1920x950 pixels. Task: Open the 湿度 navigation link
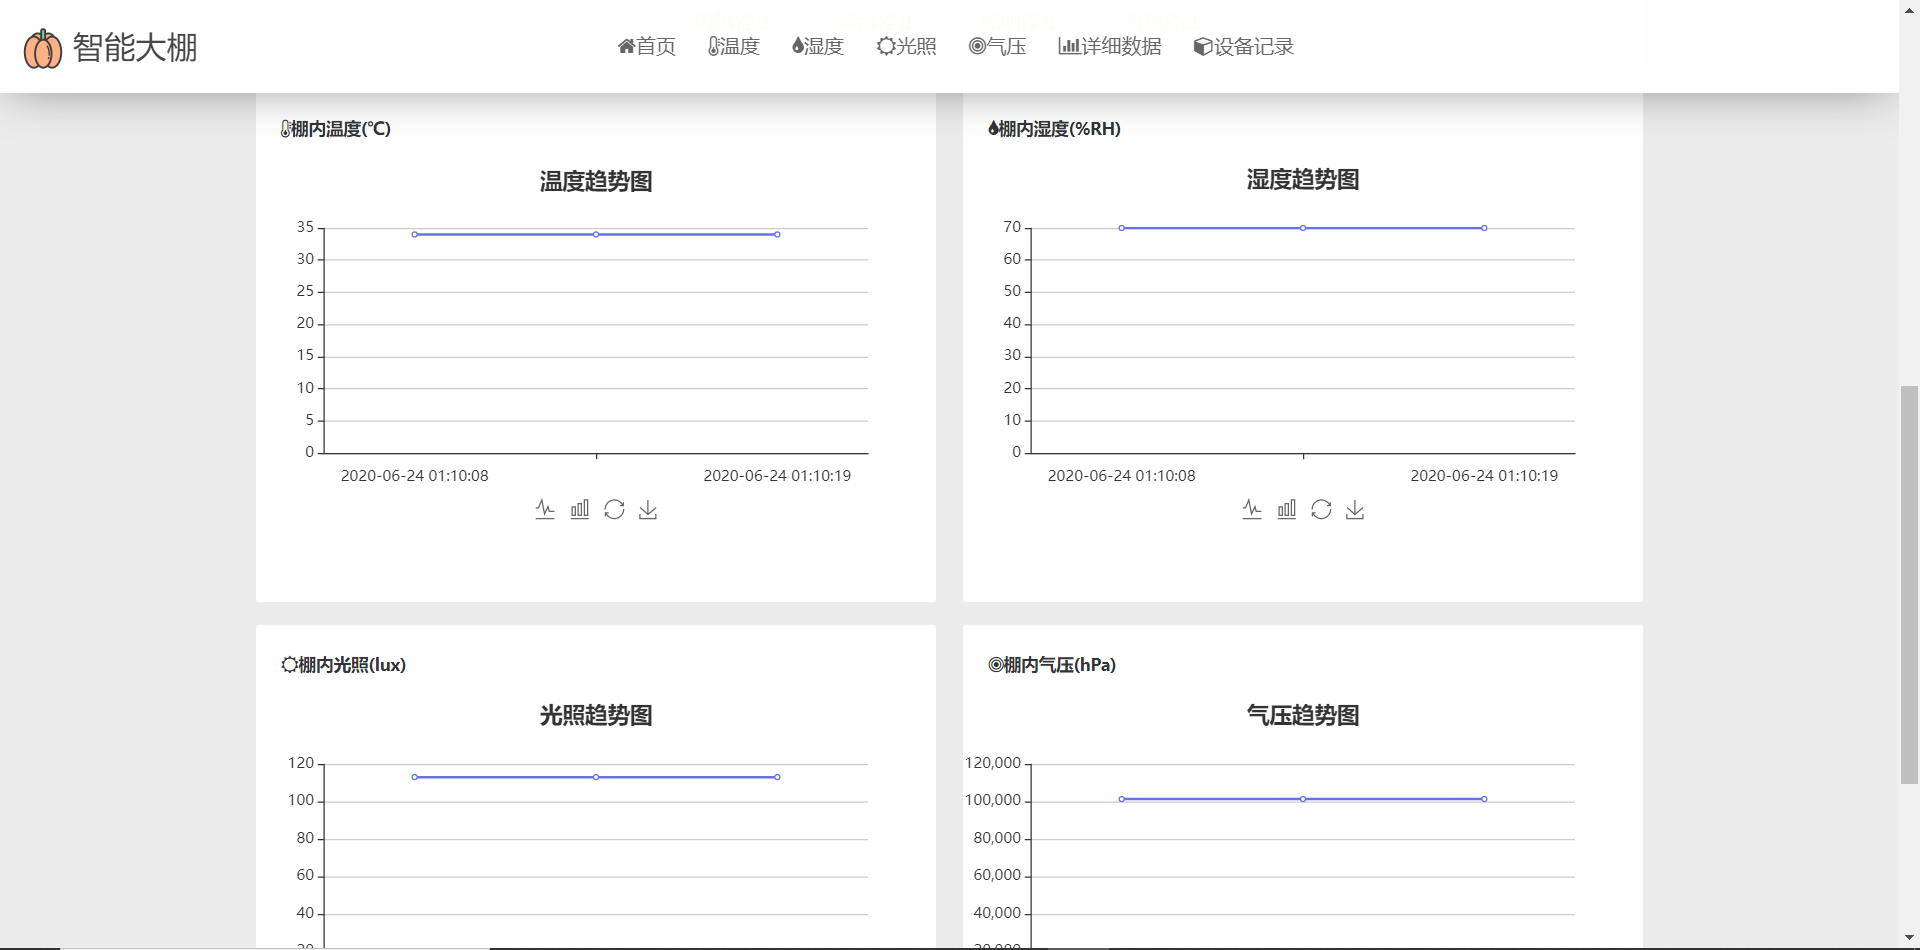click(817, 46)
